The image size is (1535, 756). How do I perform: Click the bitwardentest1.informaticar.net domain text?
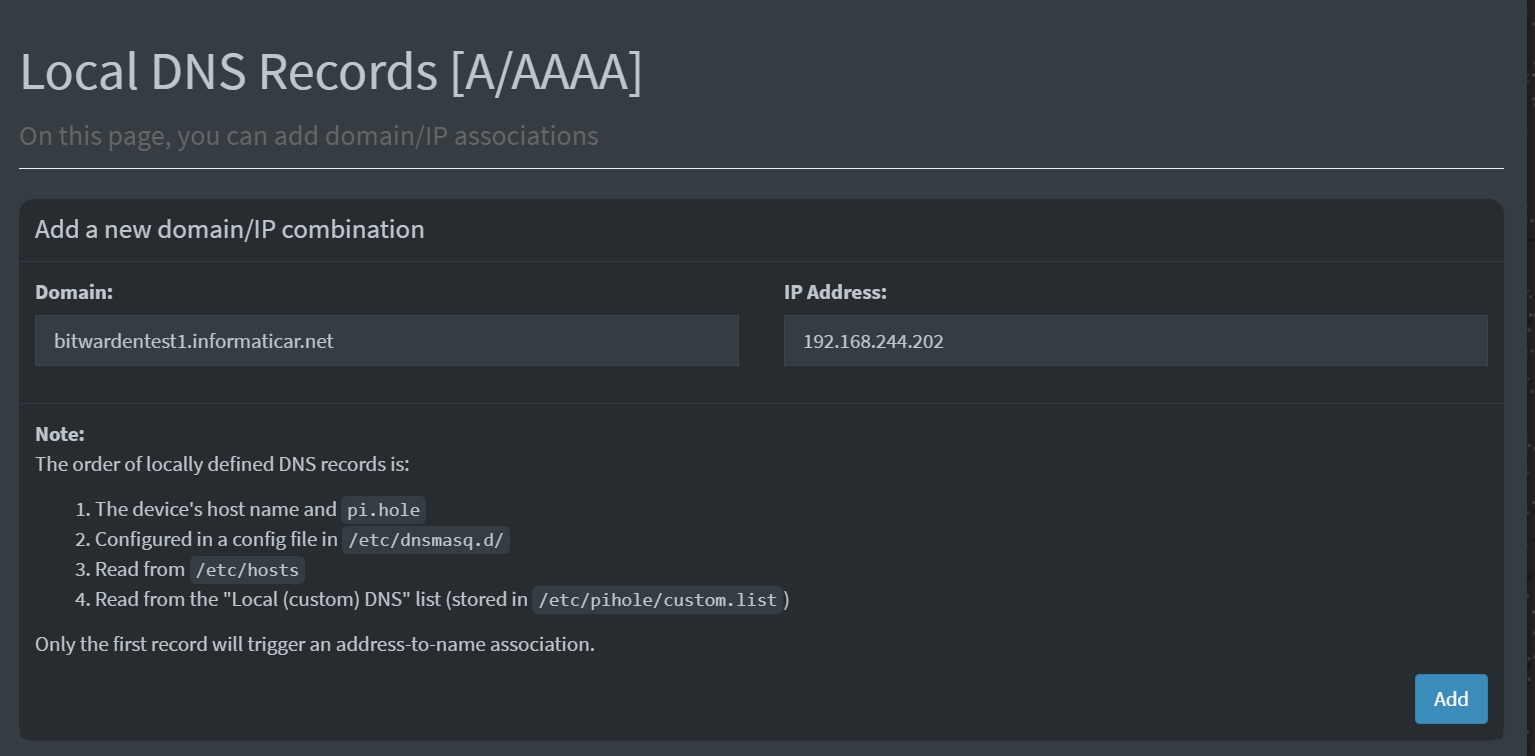[x=194, y=341]
